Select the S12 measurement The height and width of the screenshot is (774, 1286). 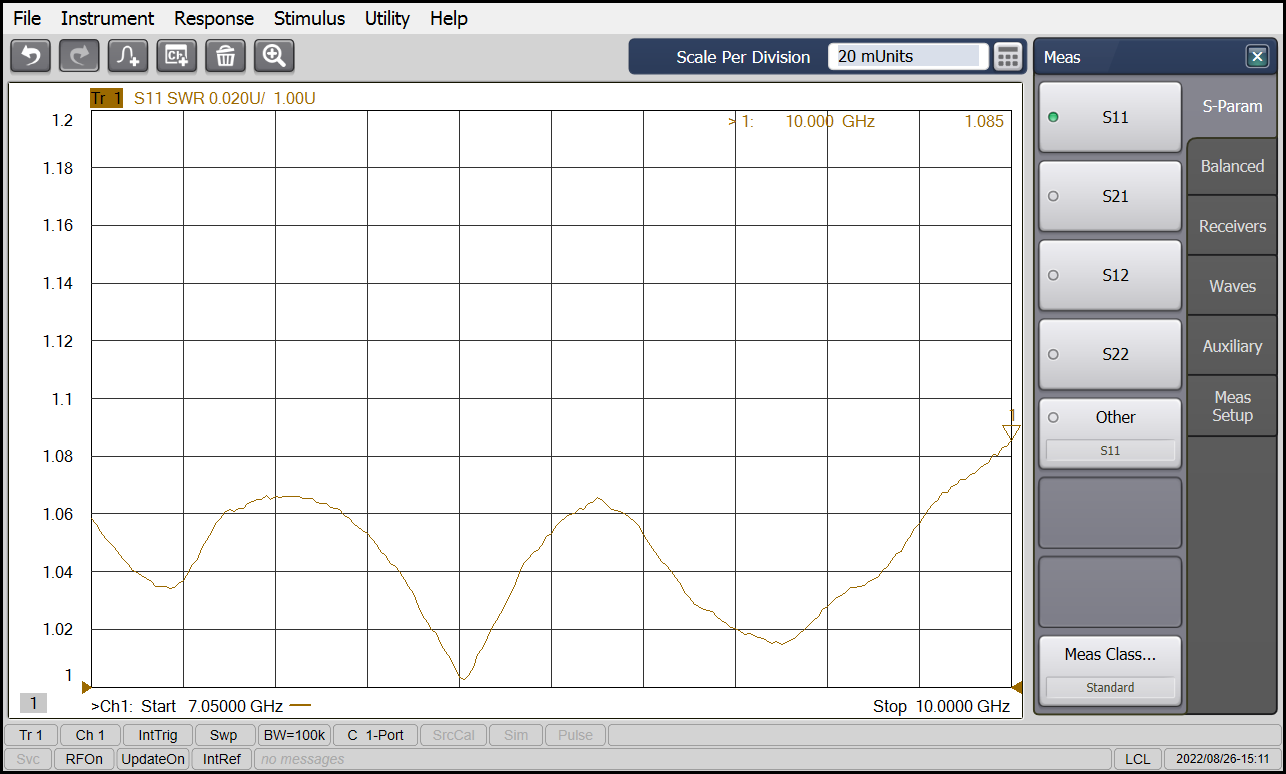tap(1110, 275)
